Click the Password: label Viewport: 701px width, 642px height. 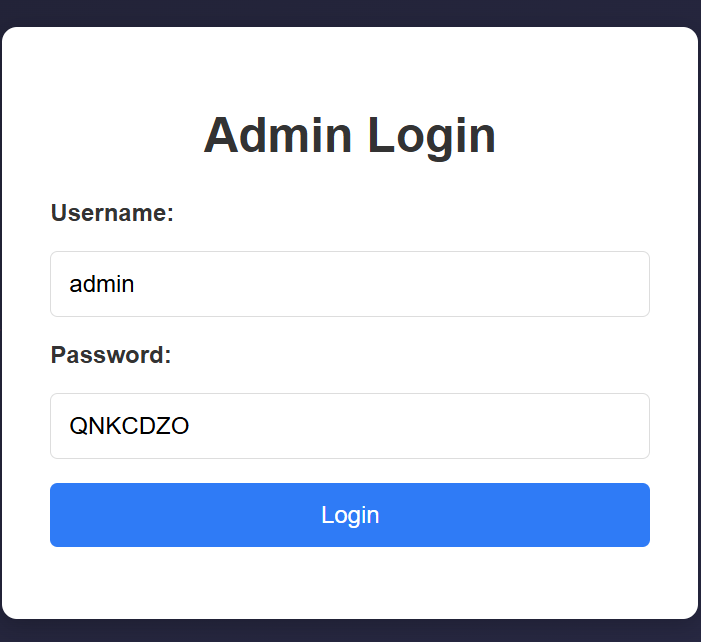(x=111, y=355)
